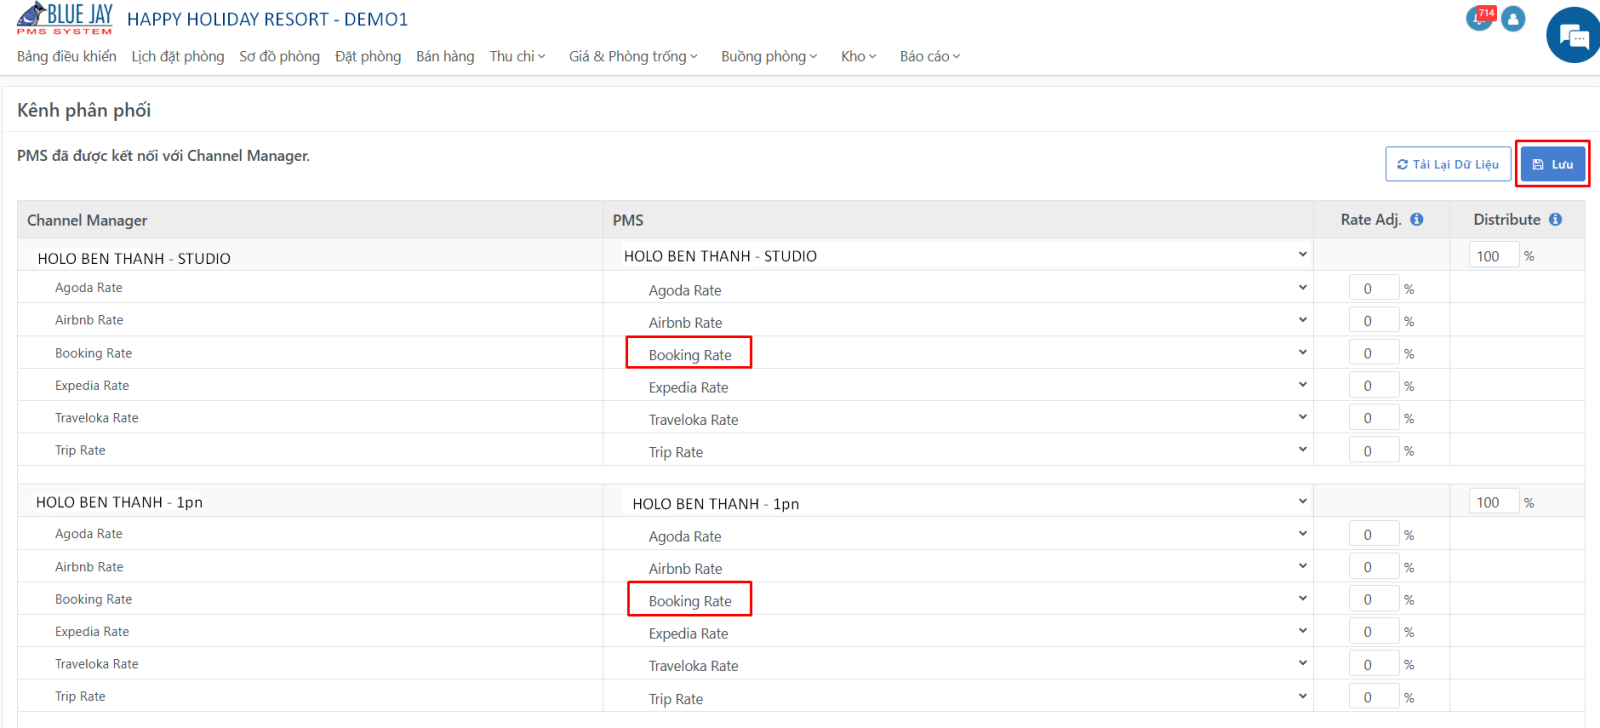Click Channel Manager Booking Rate under STUDIO
This screenshot has height=728, width=1600.
[93, 353]
